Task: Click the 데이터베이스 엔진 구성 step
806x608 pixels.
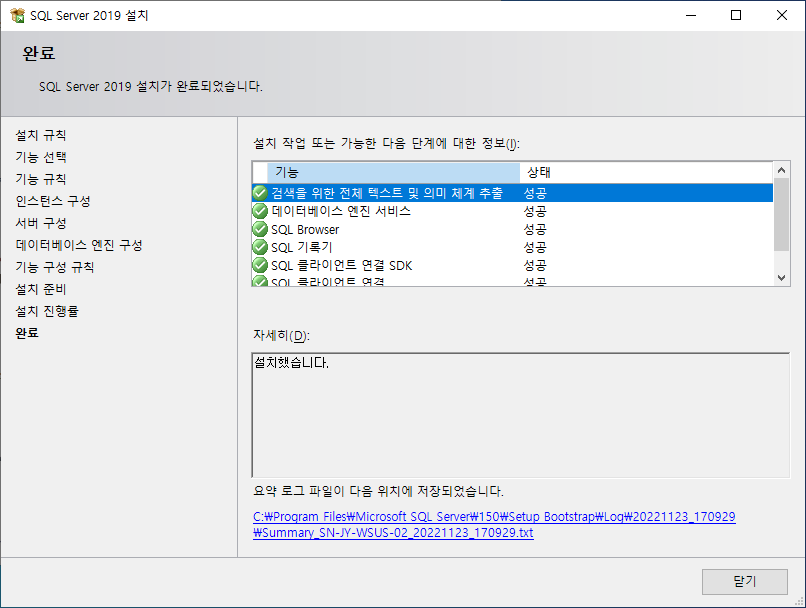Action: [x=79, y=245]
